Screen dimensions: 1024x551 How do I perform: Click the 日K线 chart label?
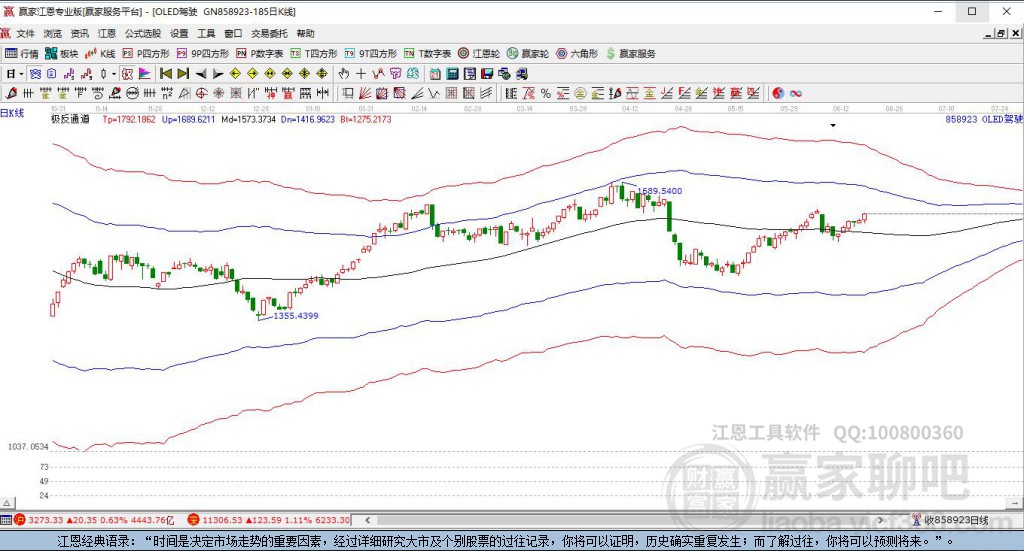pos(12,113)
